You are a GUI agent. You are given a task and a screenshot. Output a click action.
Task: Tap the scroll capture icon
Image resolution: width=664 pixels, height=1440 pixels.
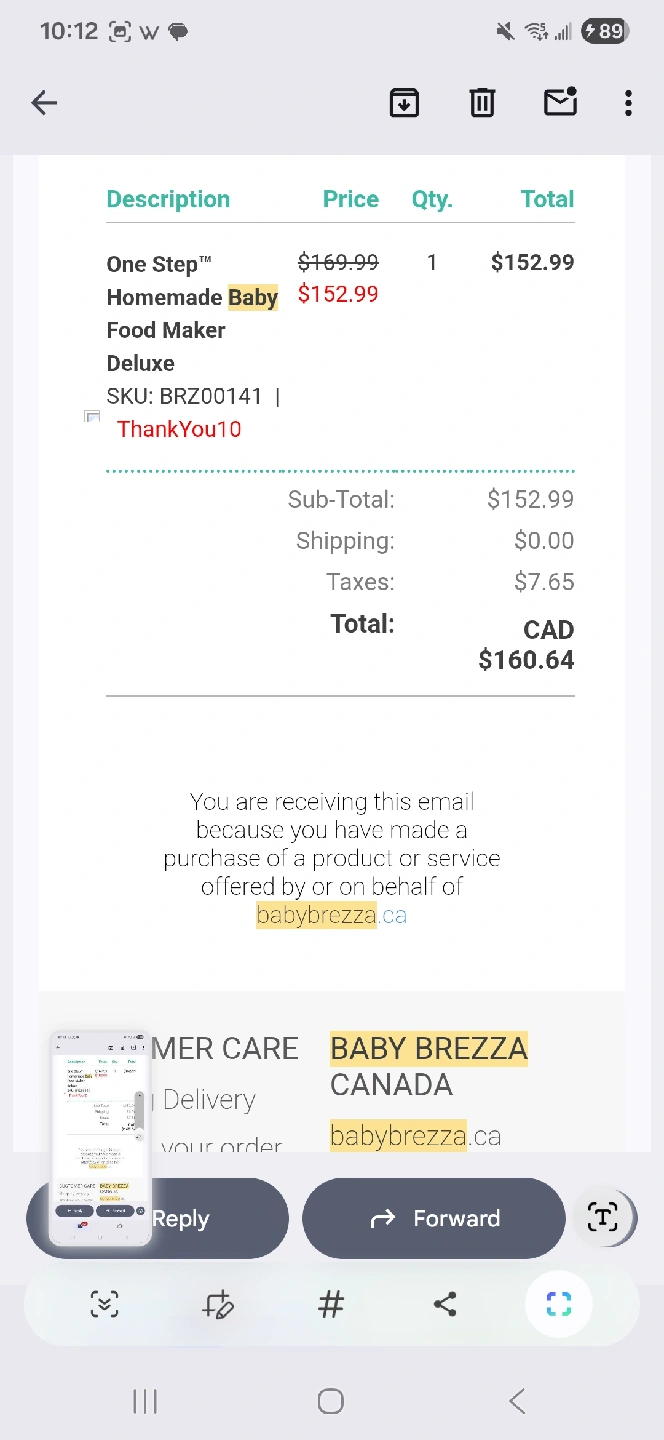(104, 1304)
